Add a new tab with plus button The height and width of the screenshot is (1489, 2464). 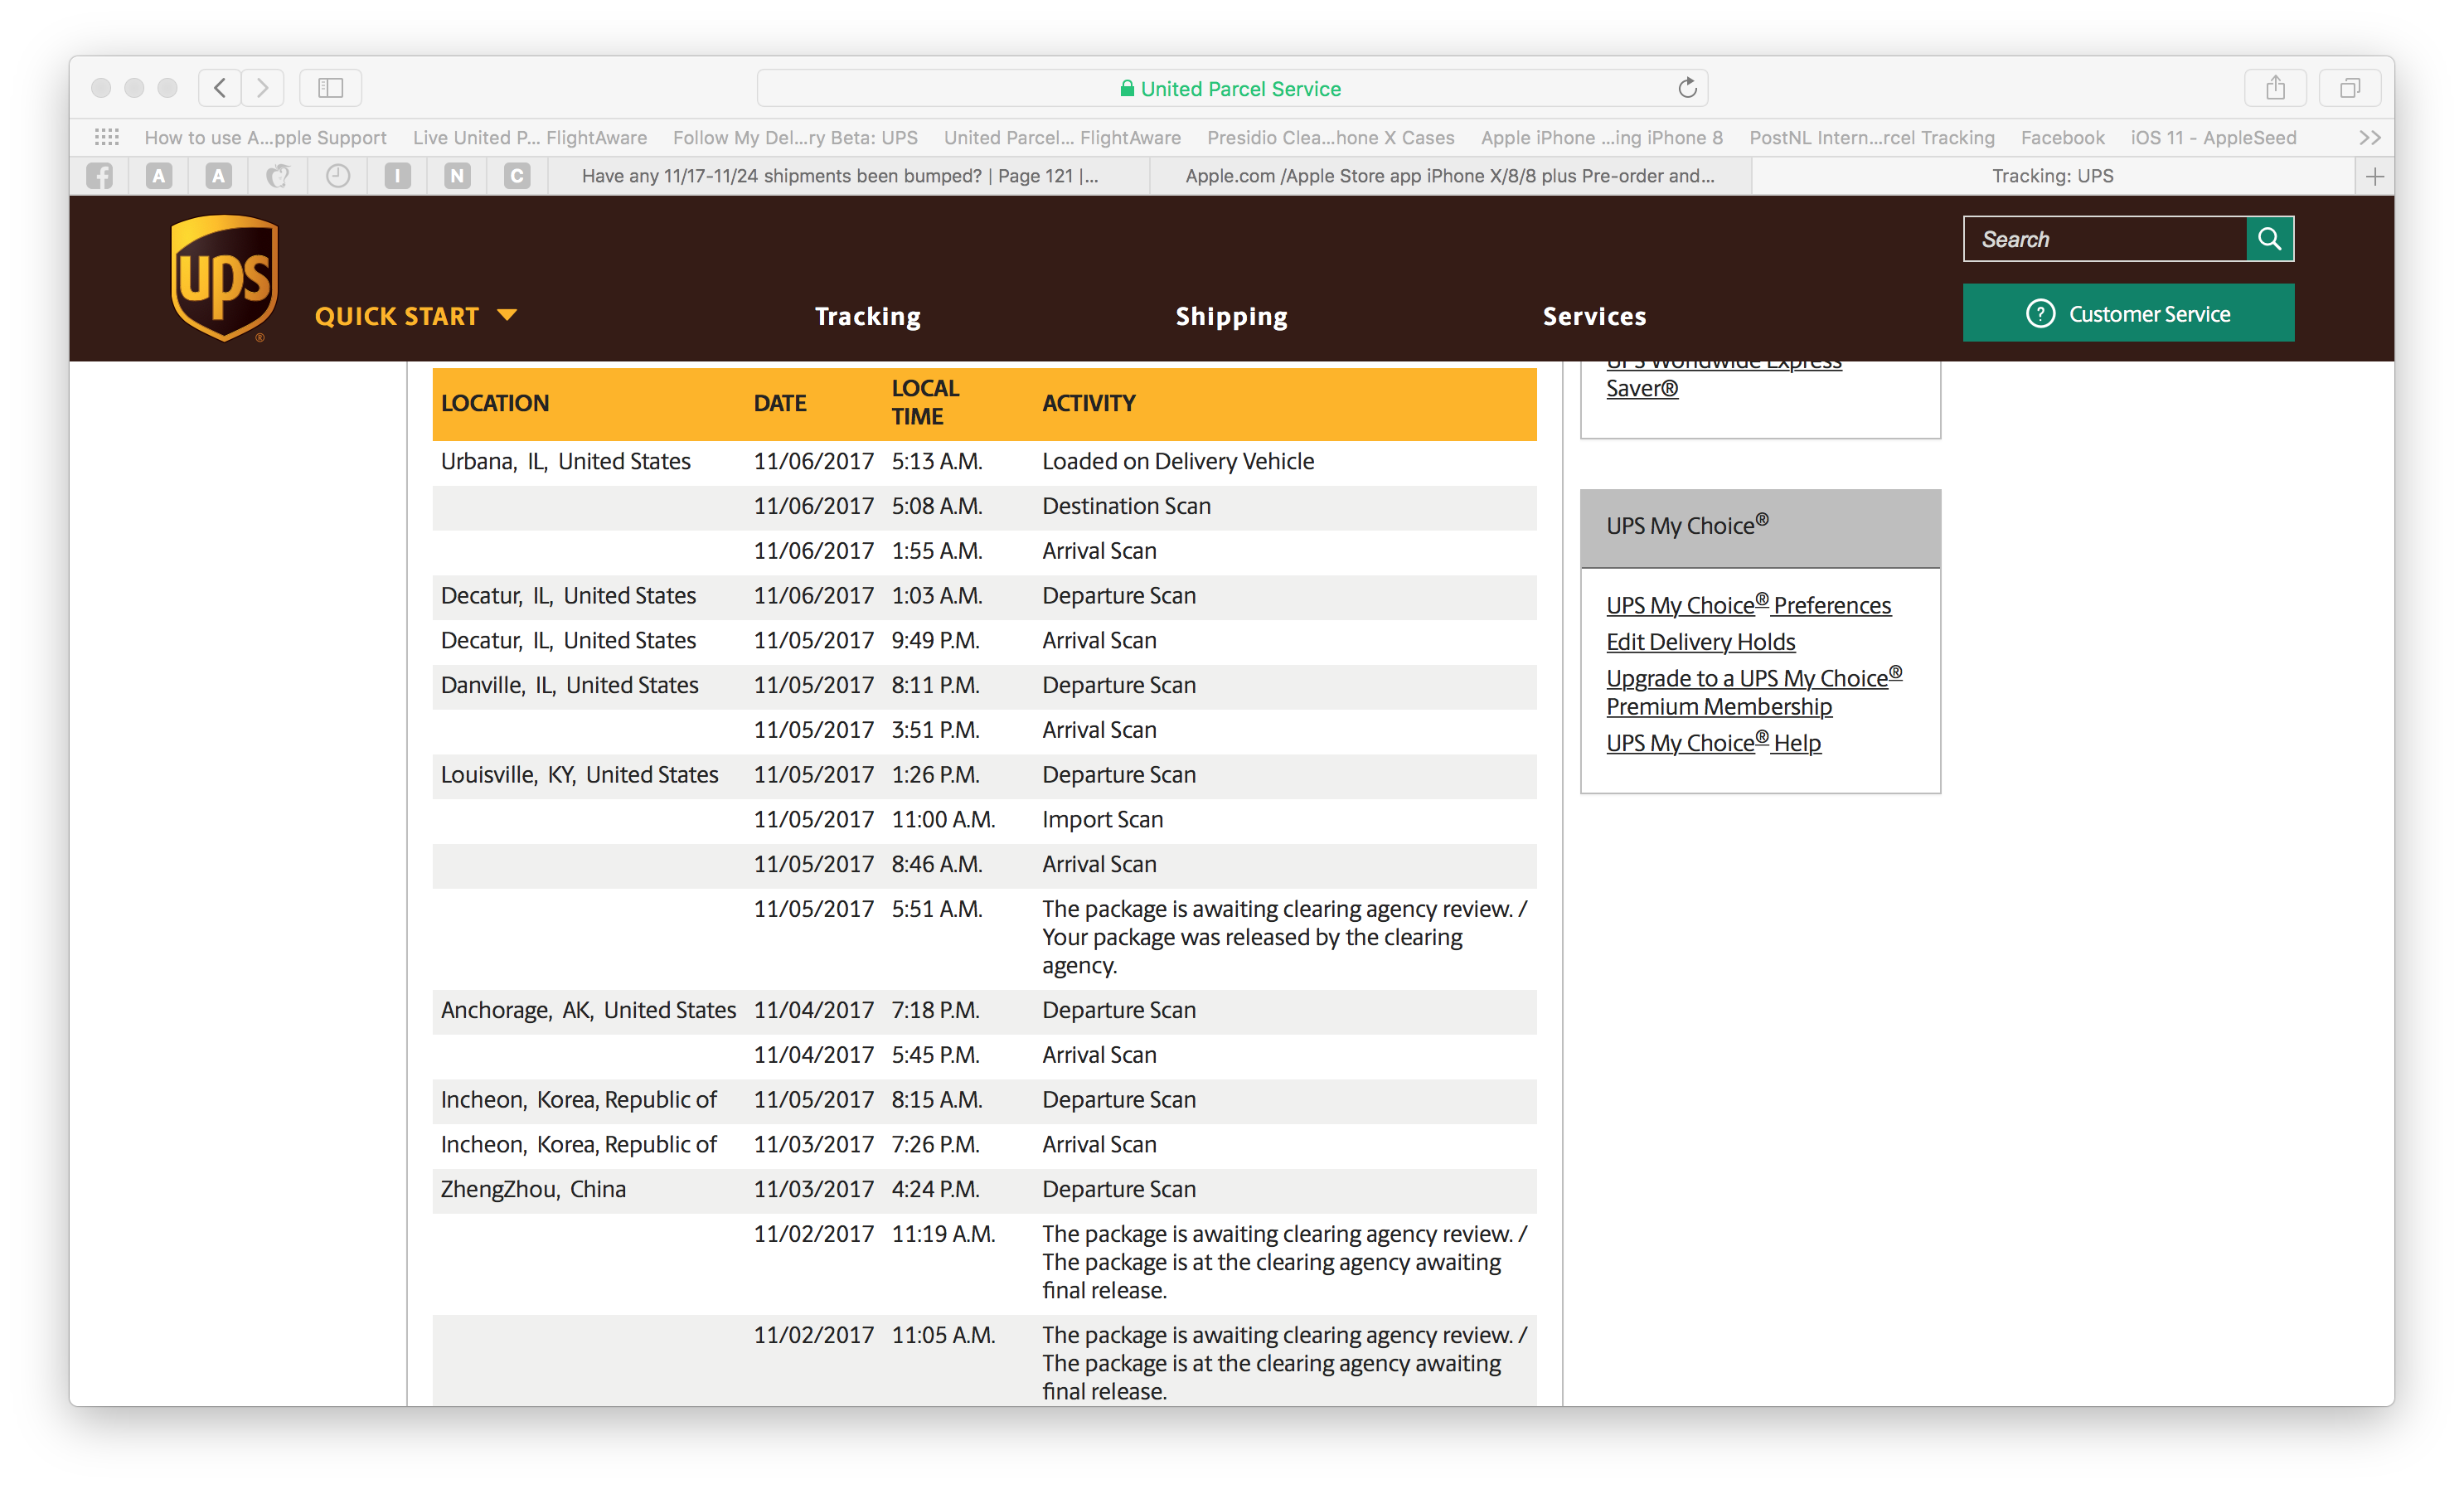click(2375, 176)
